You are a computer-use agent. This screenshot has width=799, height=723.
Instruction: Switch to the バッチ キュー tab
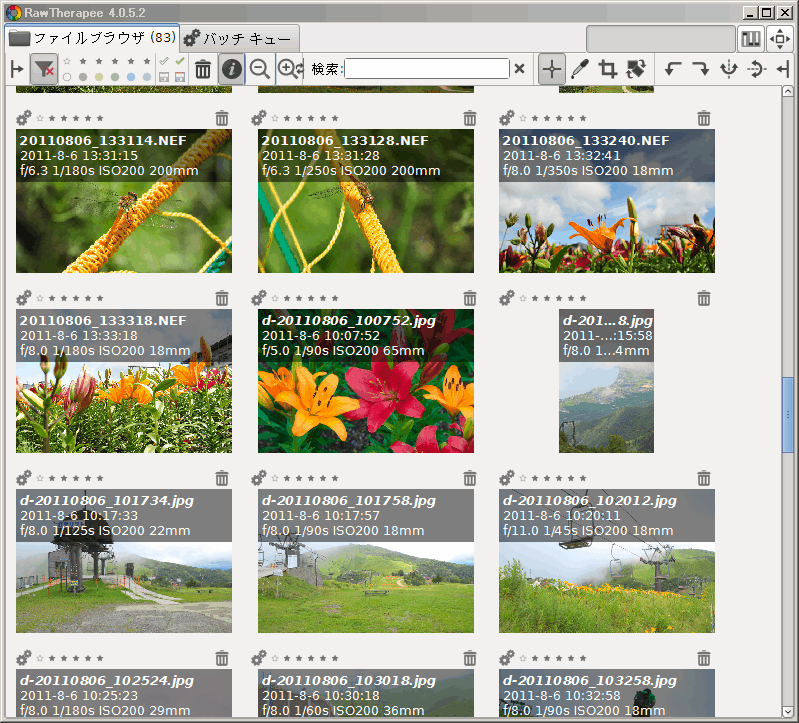click(x=239, y=39)
